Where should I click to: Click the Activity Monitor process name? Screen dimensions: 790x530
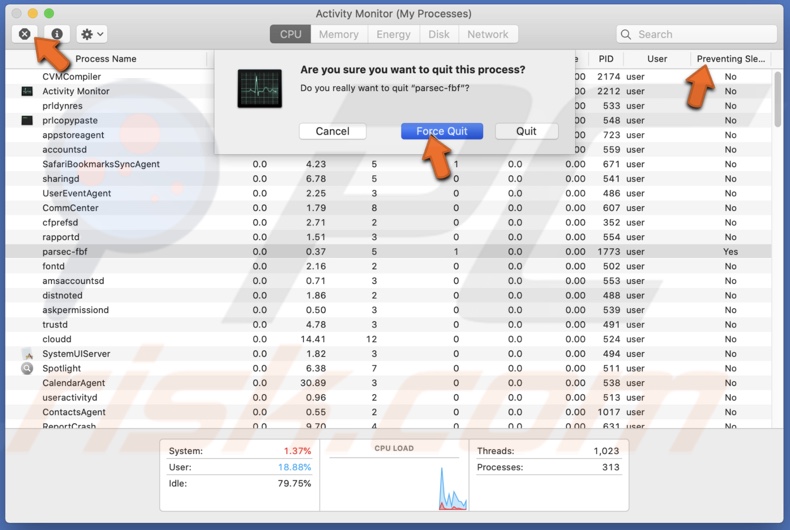[76, 91]
